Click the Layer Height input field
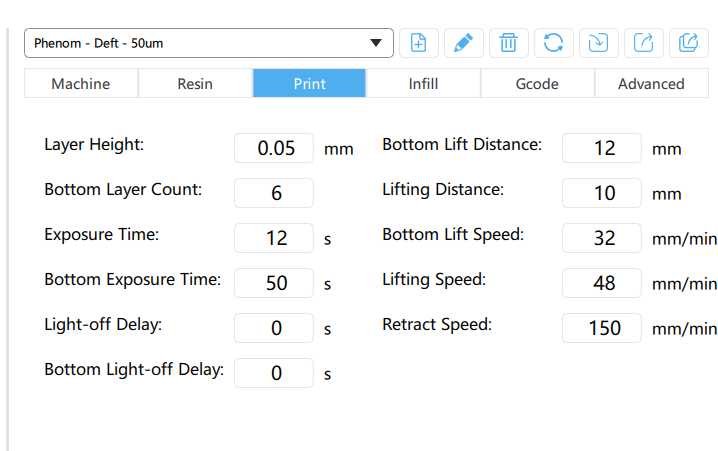 tap(274, 148)
